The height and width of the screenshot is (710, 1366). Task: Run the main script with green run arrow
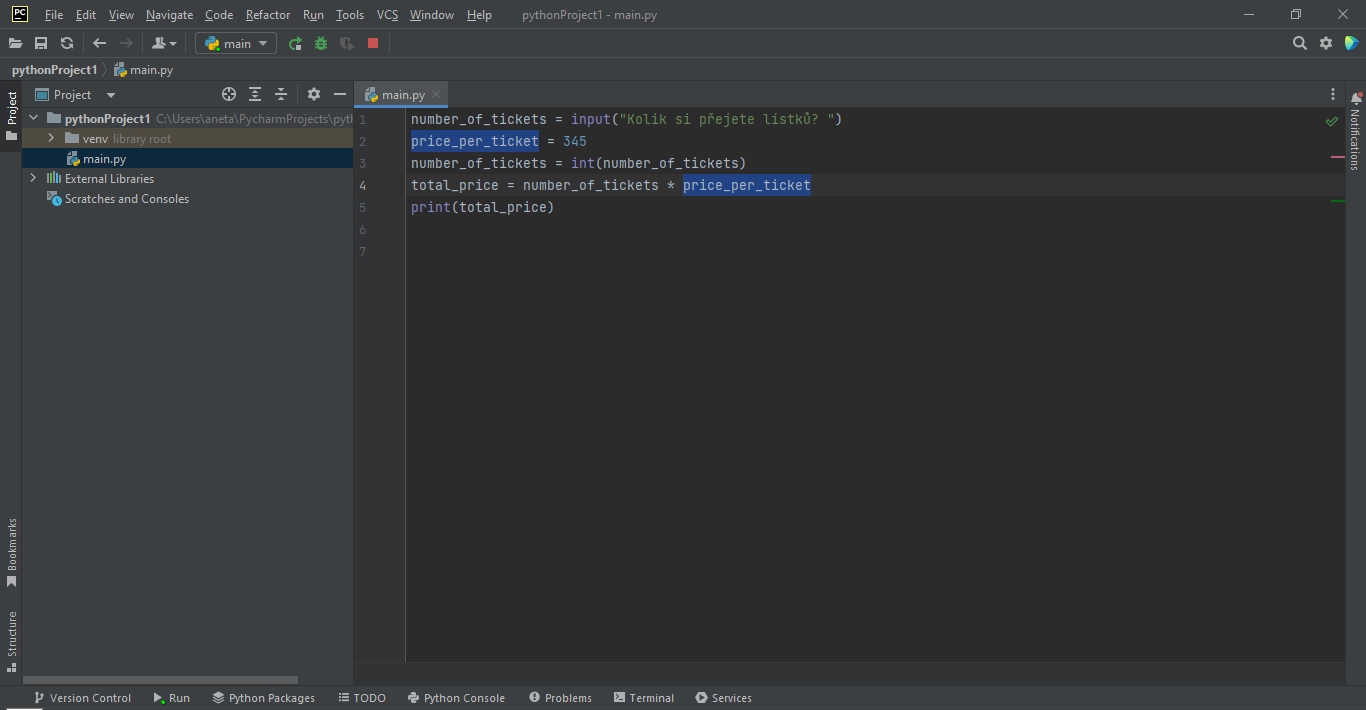click(295, 43)
